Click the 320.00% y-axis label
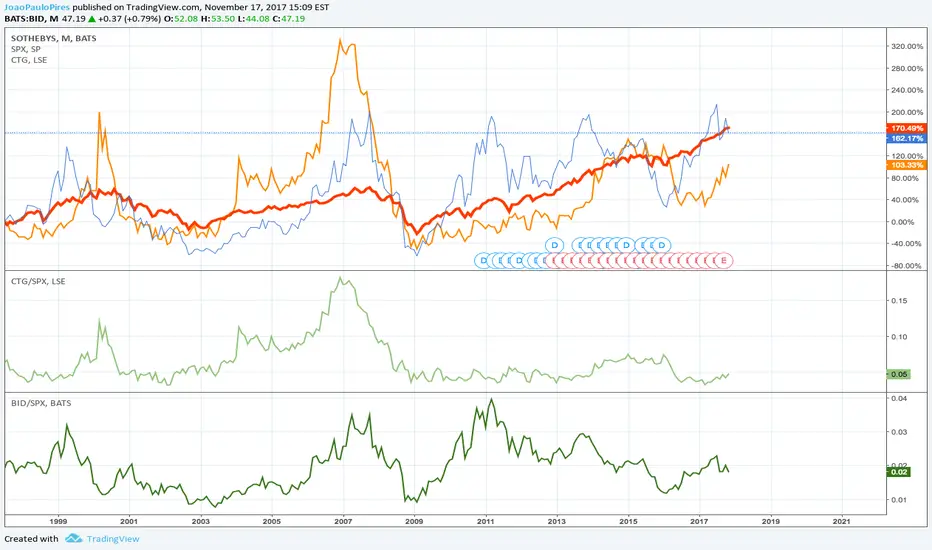 [x=907, y=46]
